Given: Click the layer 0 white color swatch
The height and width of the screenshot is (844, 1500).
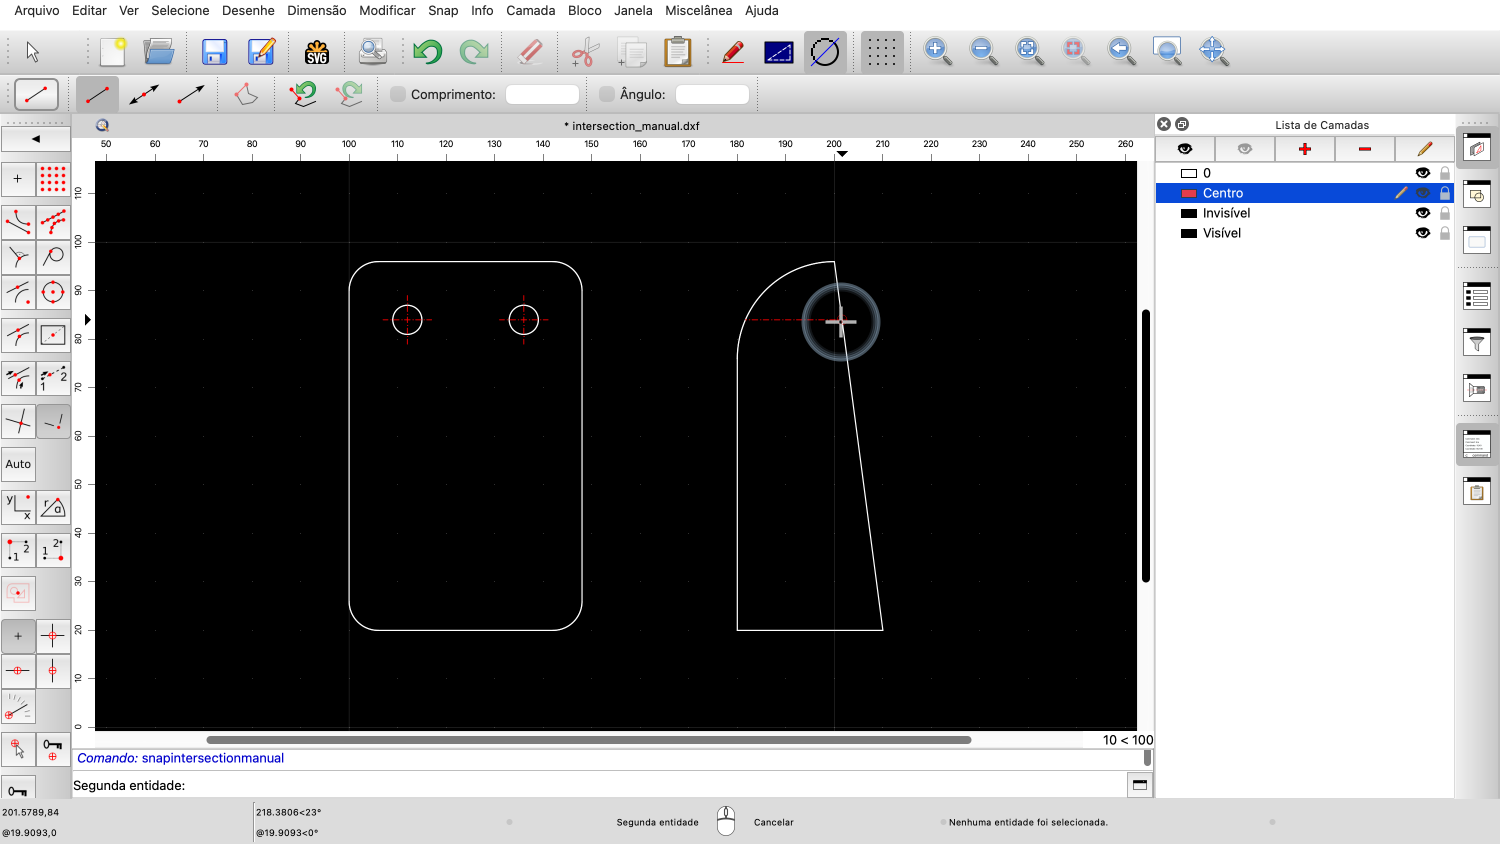Looking at the screenshot, I should tap(1189, 173).
